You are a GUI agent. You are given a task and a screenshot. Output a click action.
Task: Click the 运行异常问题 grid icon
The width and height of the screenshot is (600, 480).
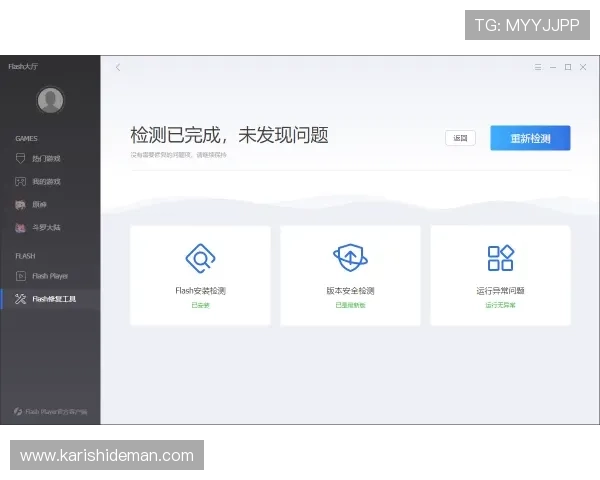(500, 258)
